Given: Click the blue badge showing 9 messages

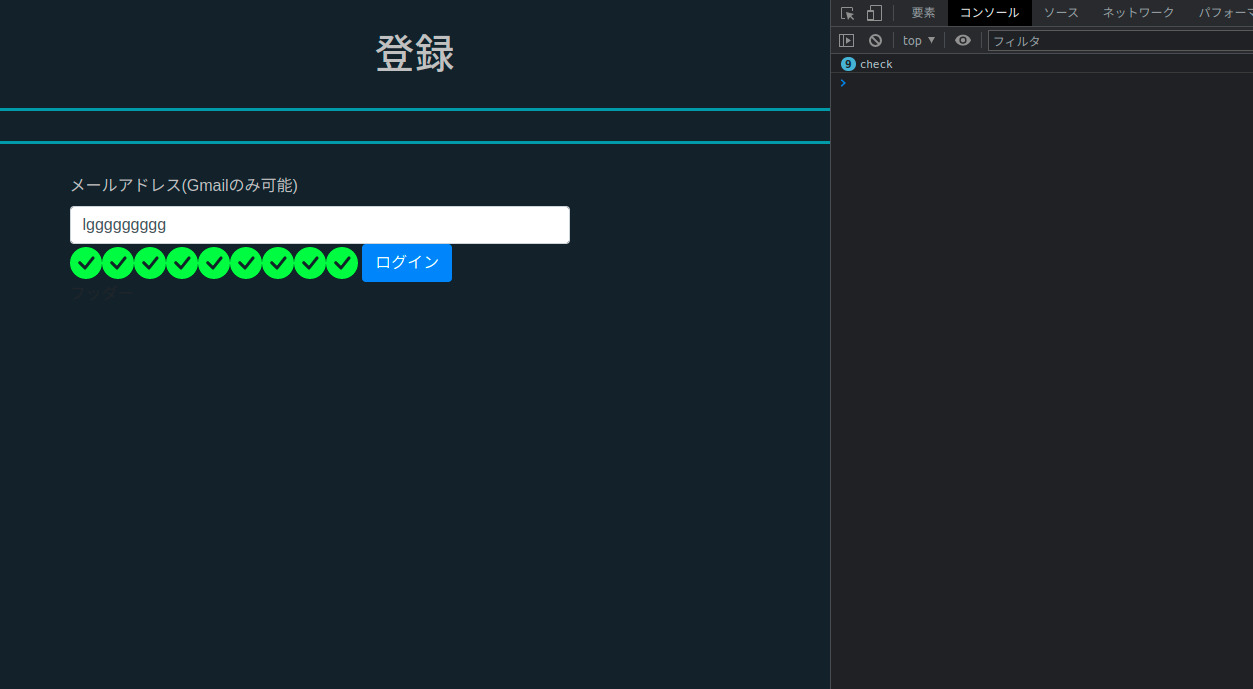Looking at the screenshot, I should [x=847, y=63].
